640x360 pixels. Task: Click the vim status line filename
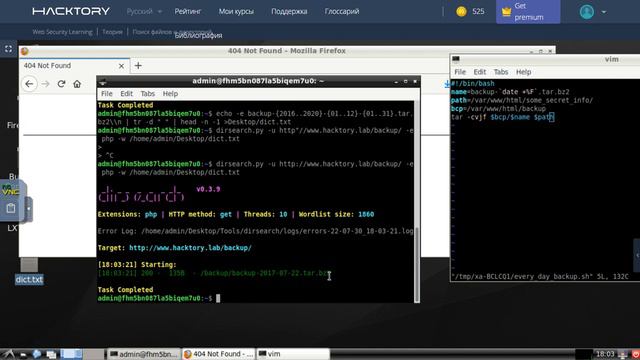coord(522,276)
